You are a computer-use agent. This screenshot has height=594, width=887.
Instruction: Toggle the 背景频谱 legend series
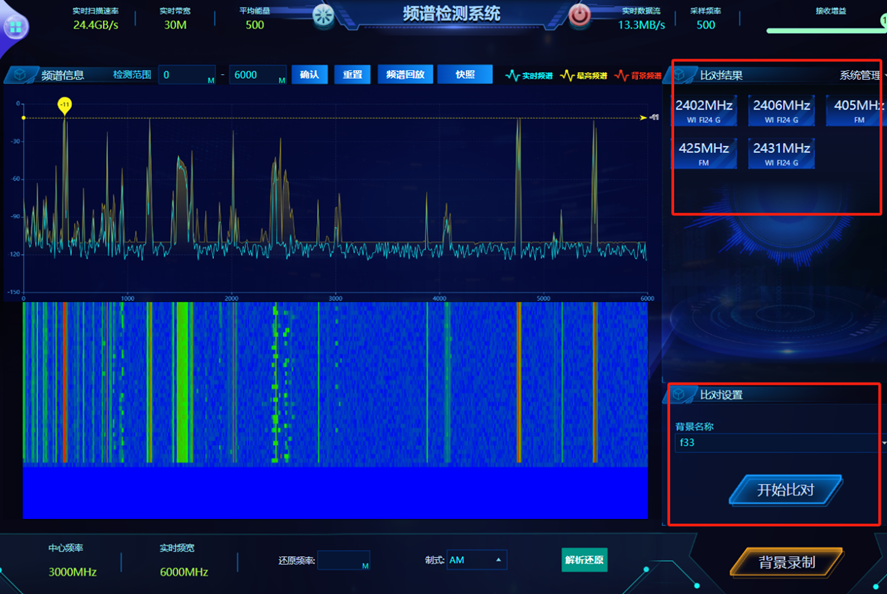tap(638, 75)
